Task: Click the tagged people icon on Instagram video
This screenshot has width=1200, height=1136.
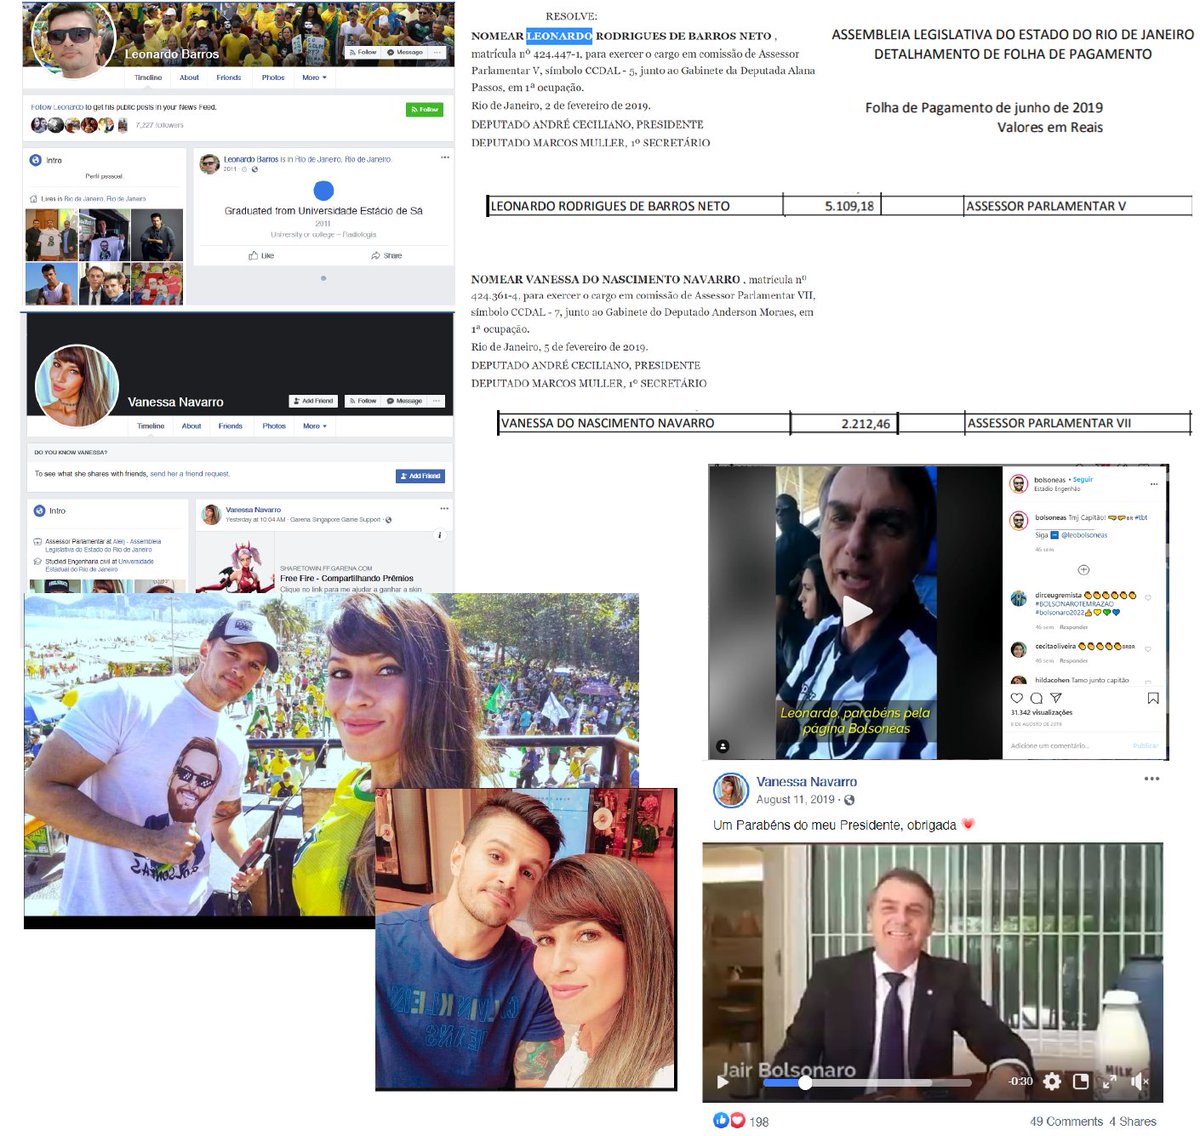Action: 723,745
